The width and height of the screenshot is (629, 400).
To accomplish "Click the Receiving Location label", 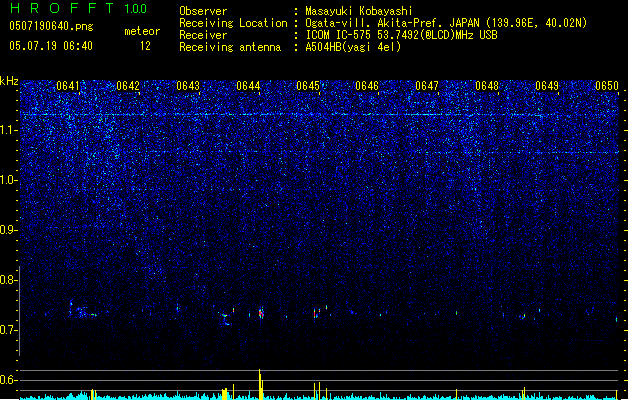I will point(233,23).
